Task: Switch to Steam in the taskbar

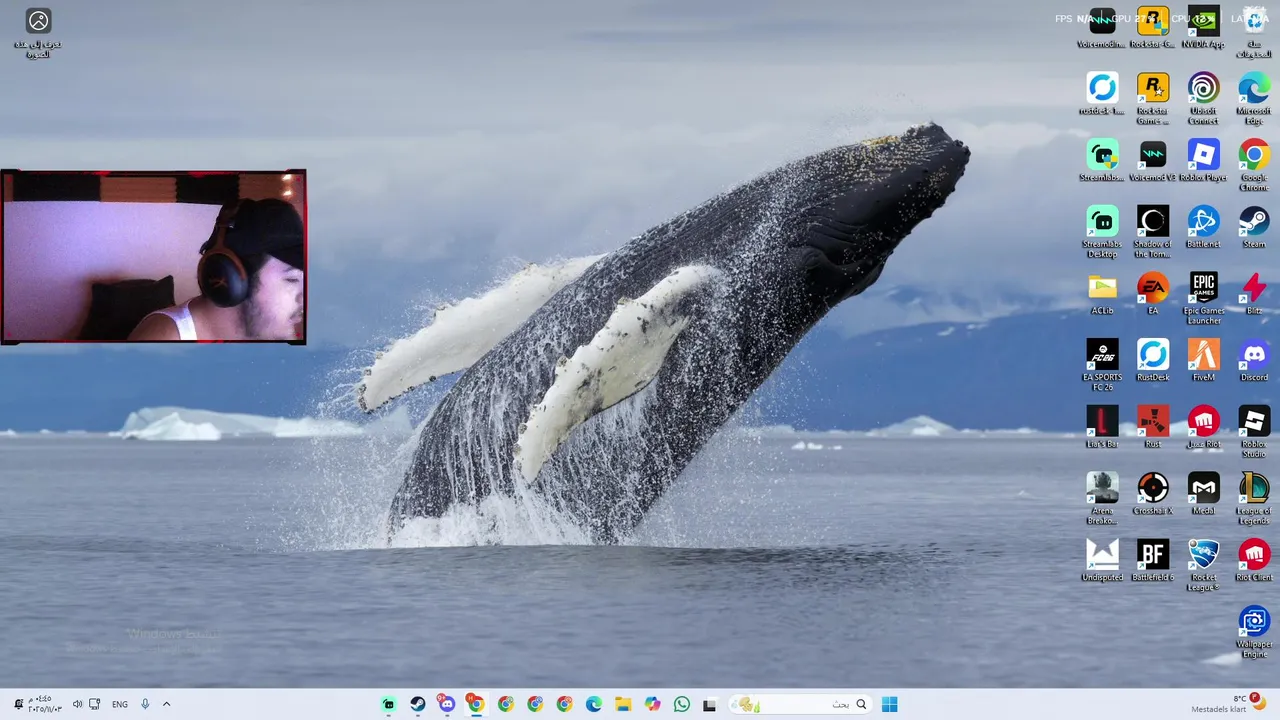Action: pyautogui.click(x=418, y=704)
